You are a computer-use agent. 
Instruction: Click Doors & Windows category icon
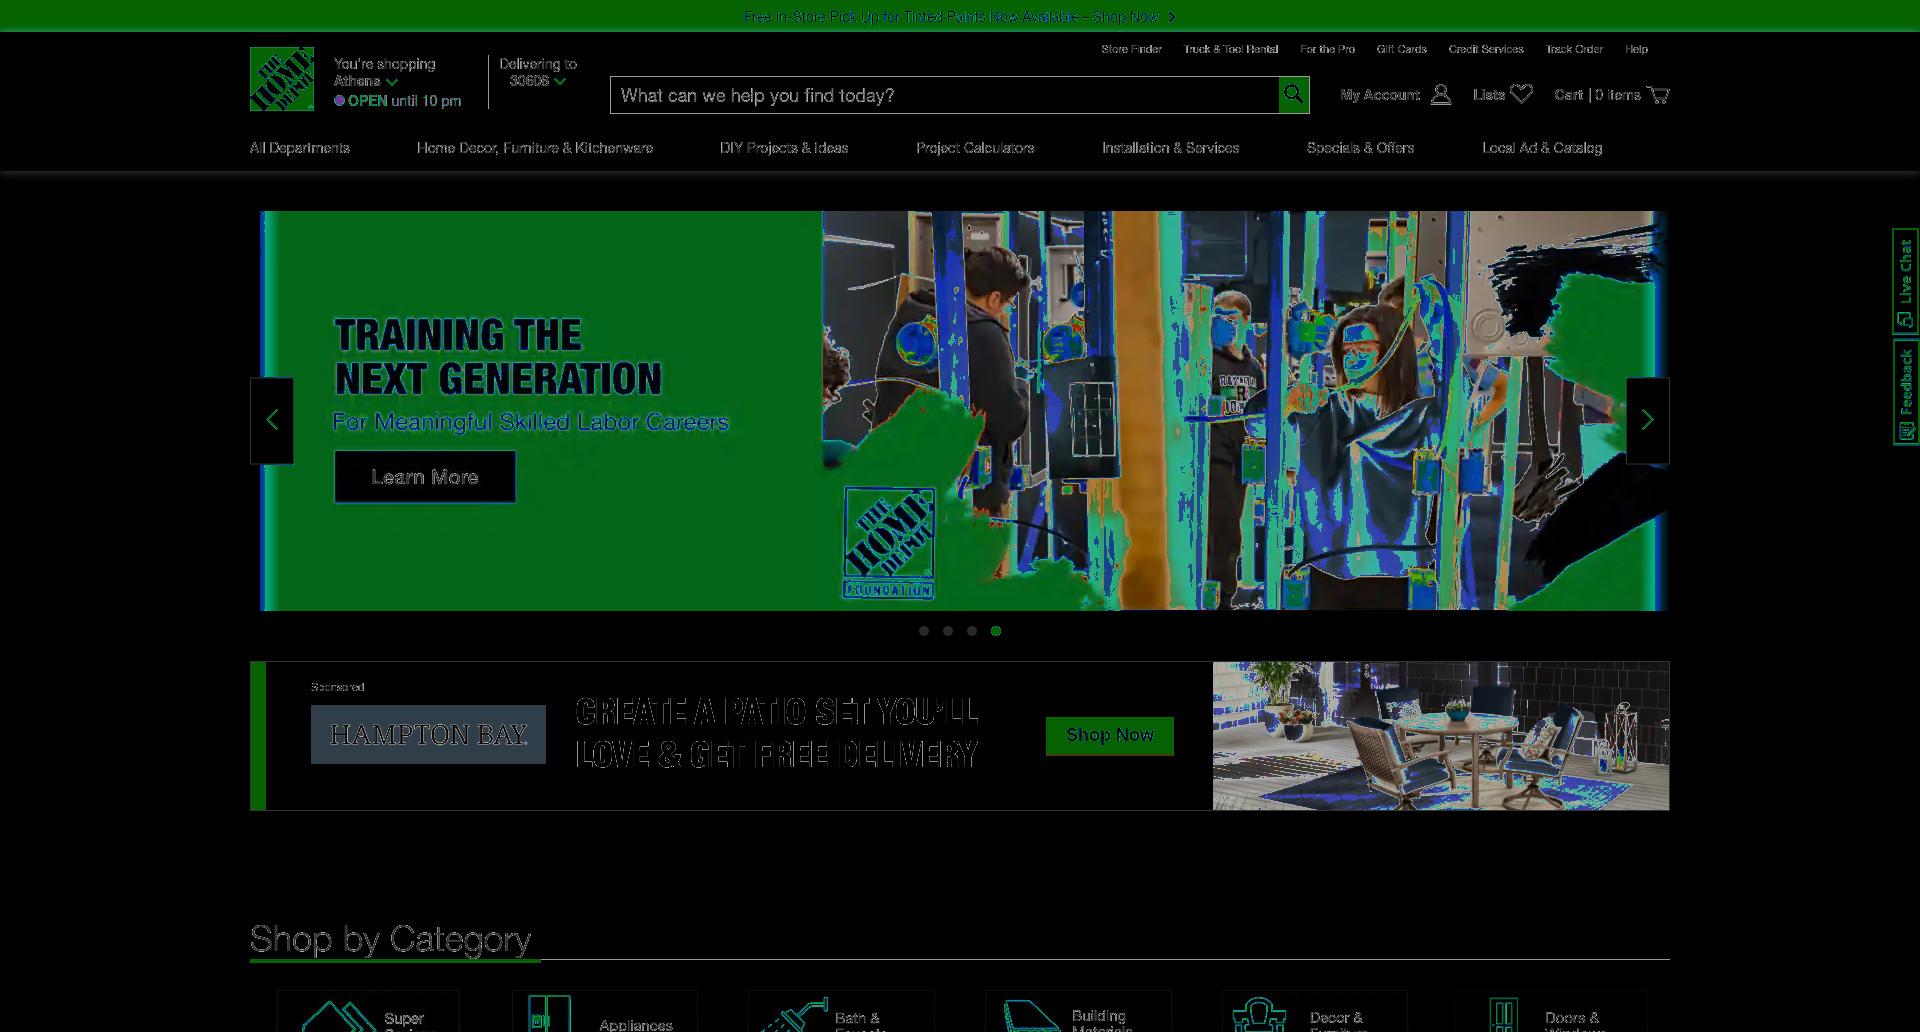(1503, 1015)
